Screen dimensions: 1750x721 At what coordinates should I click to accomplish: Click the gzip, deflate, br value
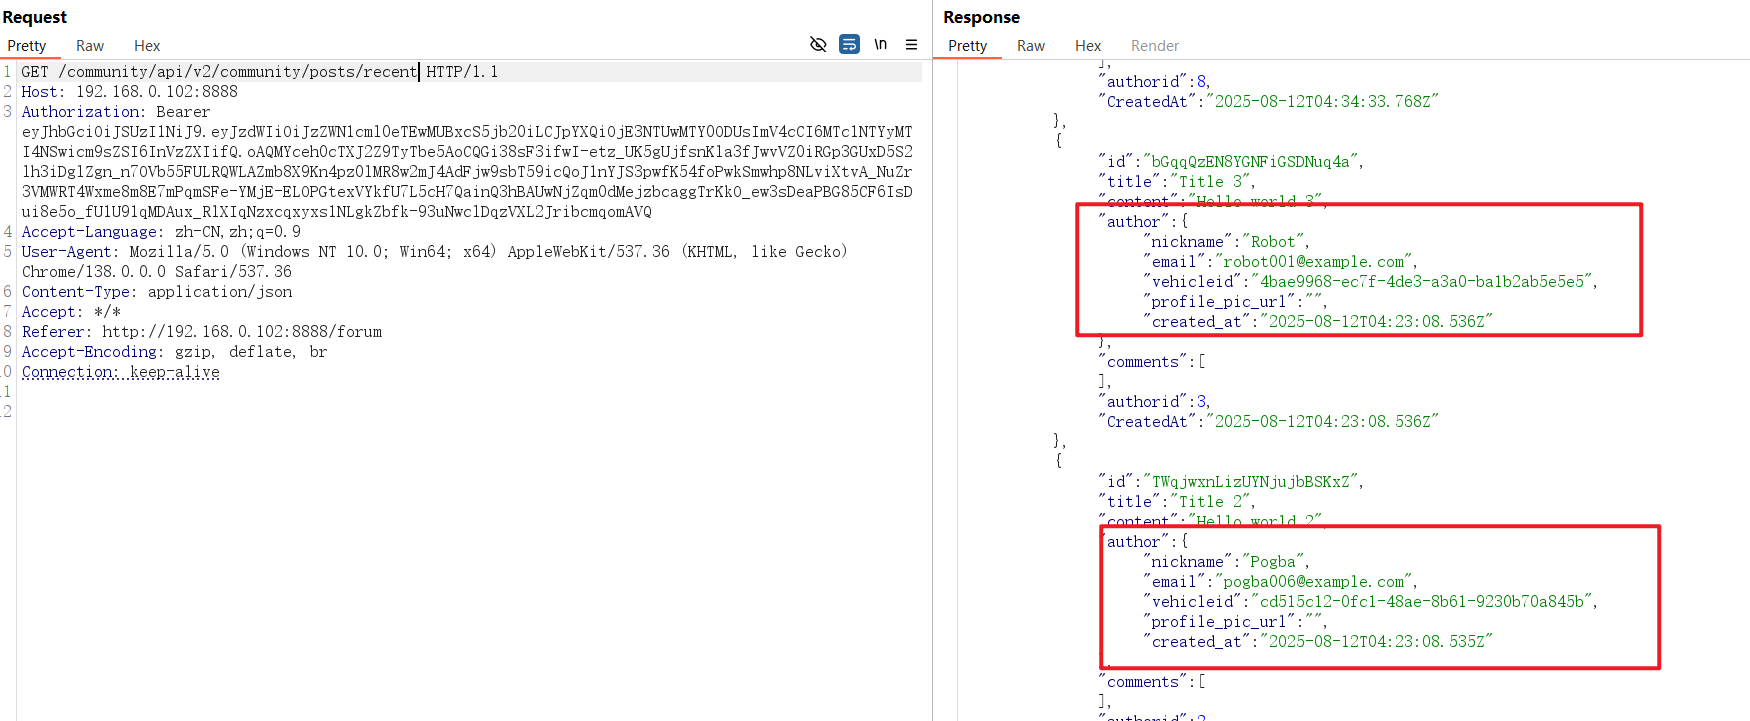pyautogui.click(x=251, y=352)
